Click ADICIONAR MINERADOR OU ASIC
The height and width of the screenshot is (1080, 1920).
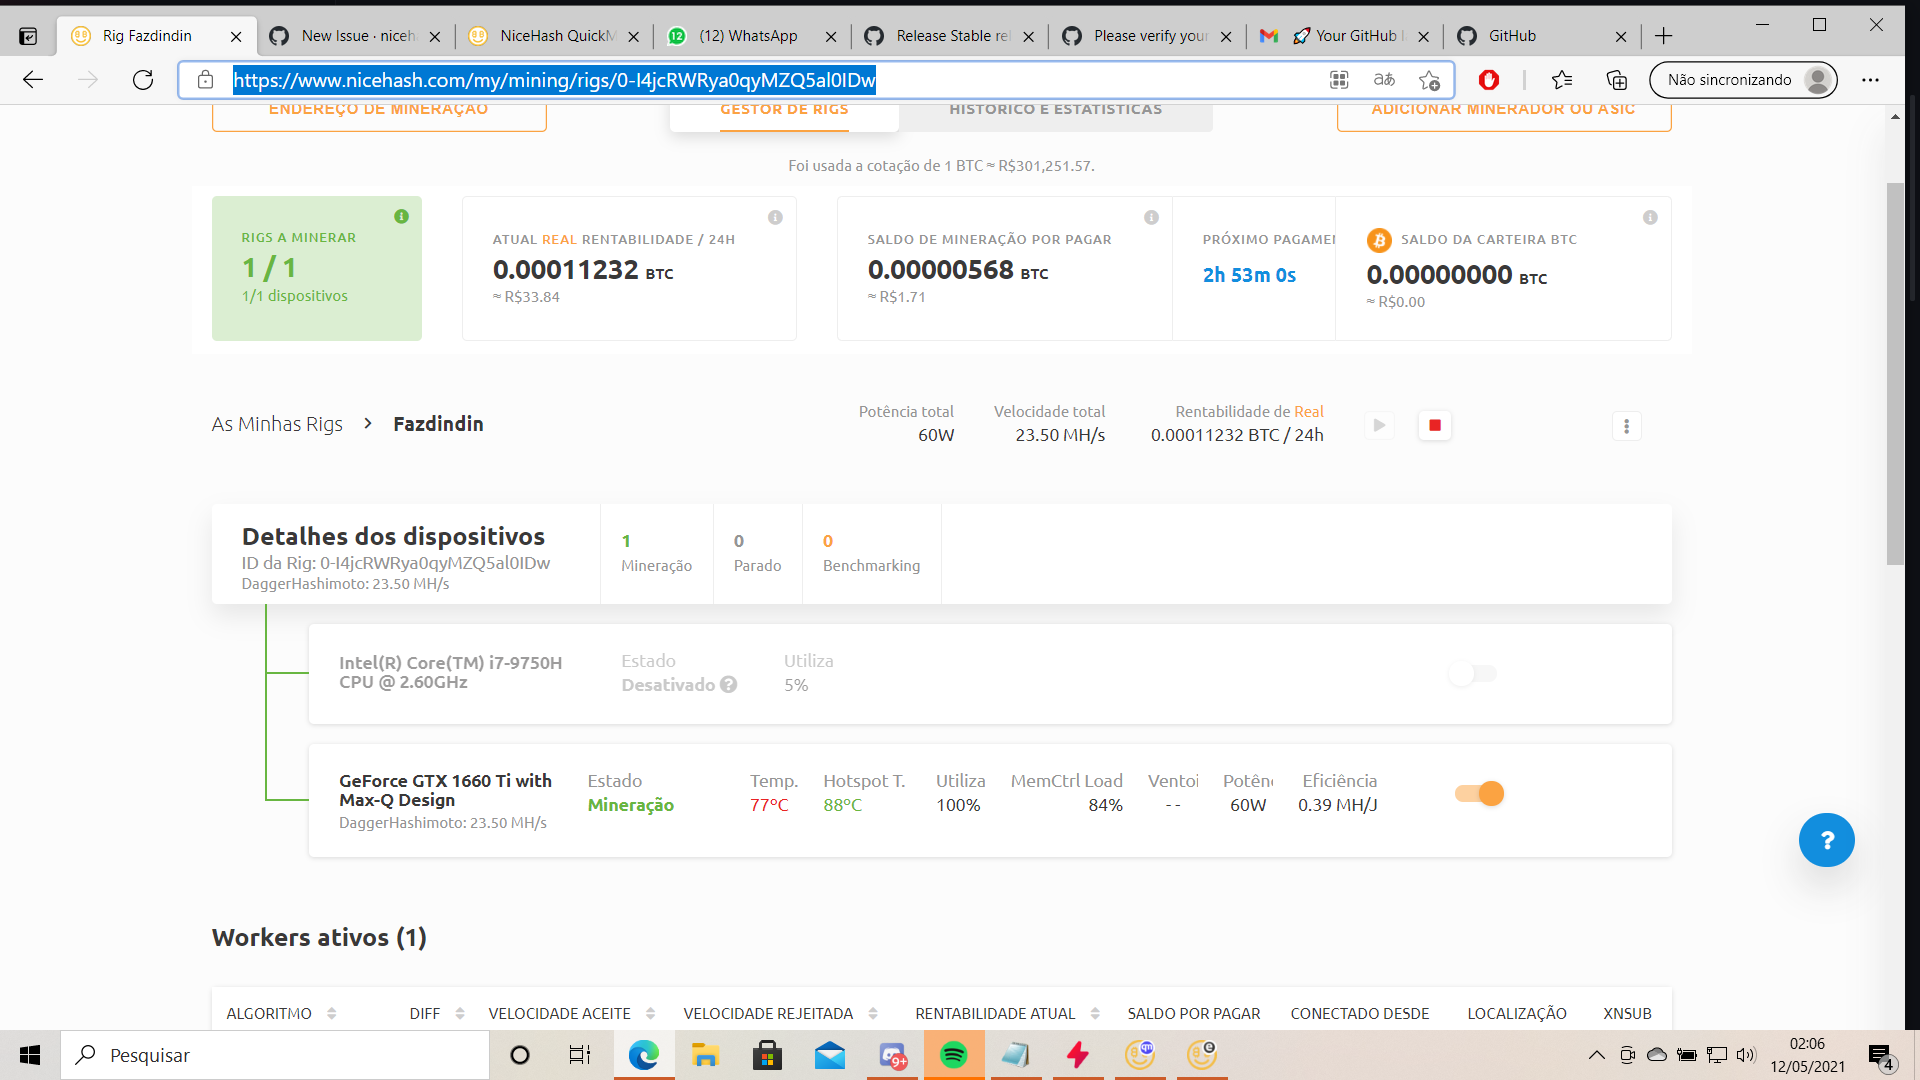(1504, 109)
